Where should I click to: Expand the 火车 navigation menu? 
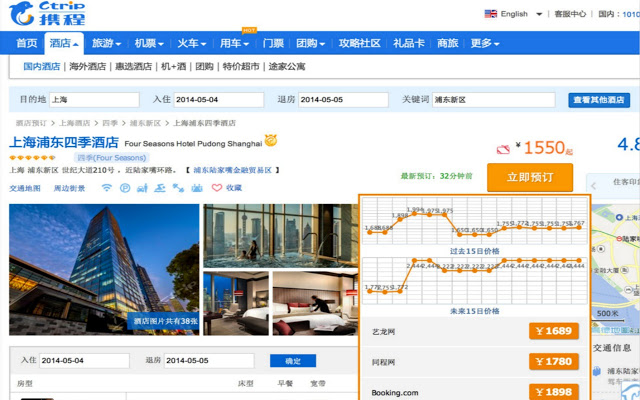(191, 43)
